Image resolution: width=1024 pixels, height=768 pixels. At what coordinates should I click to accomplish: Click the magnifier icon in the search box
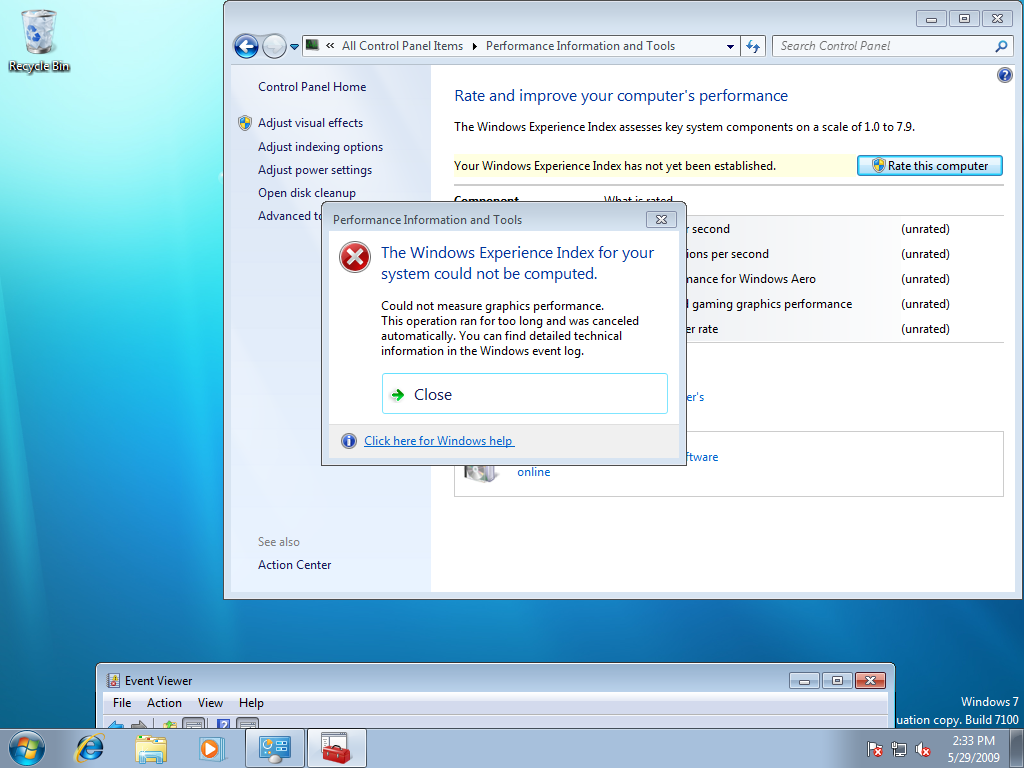click(x=1001, y=46)
